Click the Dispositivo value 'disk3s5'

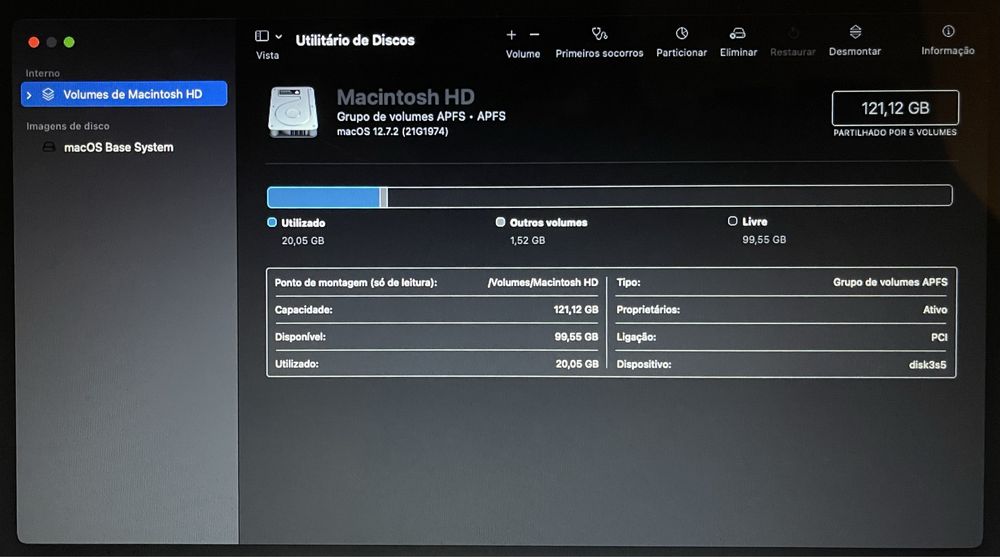[x=927, y=365]
